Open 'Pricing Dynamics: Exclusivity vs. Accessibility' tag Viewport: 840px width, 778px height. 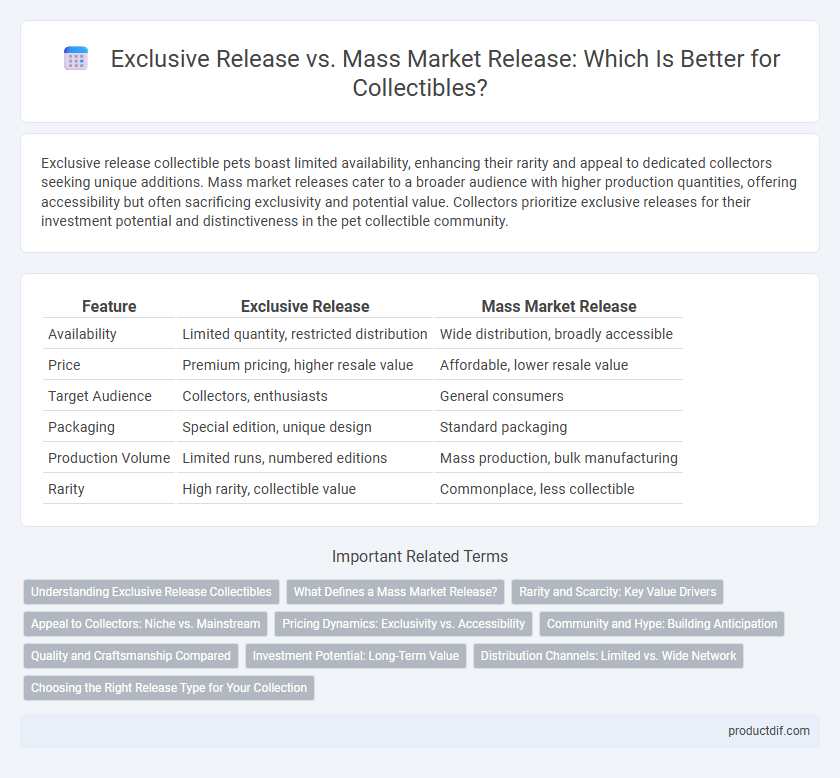403,624
